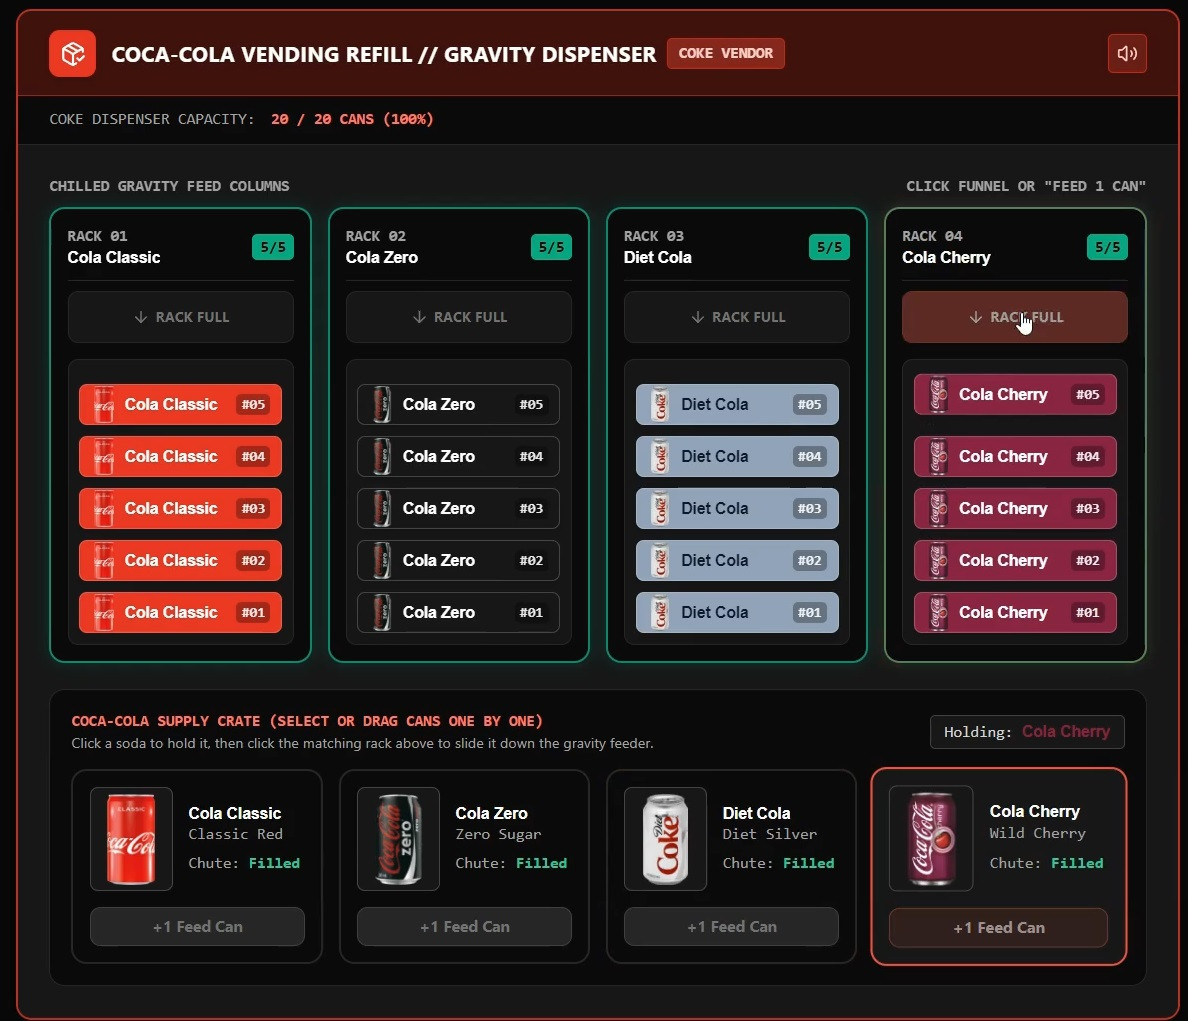The height and width of the screenshot is (1021, 1188).
Task: Click the Cola Classic #01 can icon
Action: [104, 612]
